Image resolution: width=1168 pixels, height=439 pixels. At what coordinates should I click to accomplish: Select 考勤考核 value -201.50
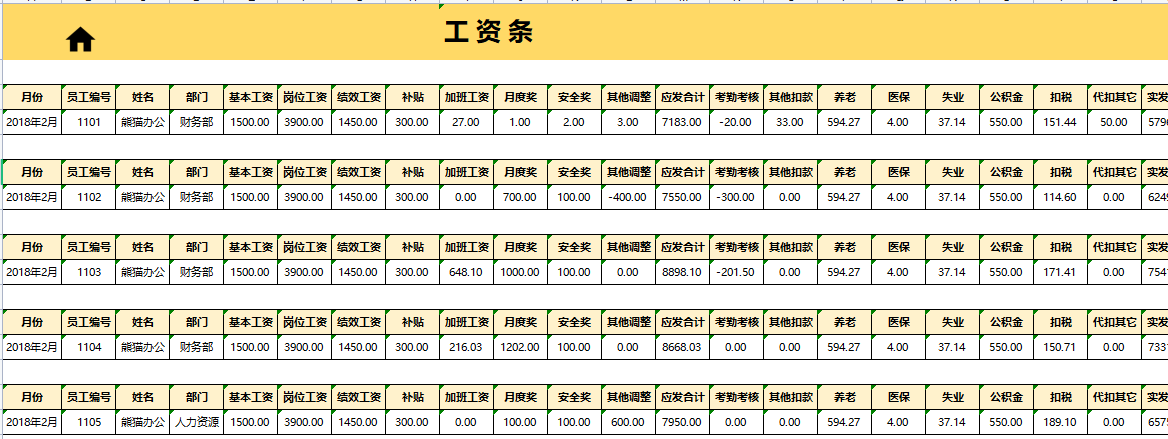(x=736, y=272)
